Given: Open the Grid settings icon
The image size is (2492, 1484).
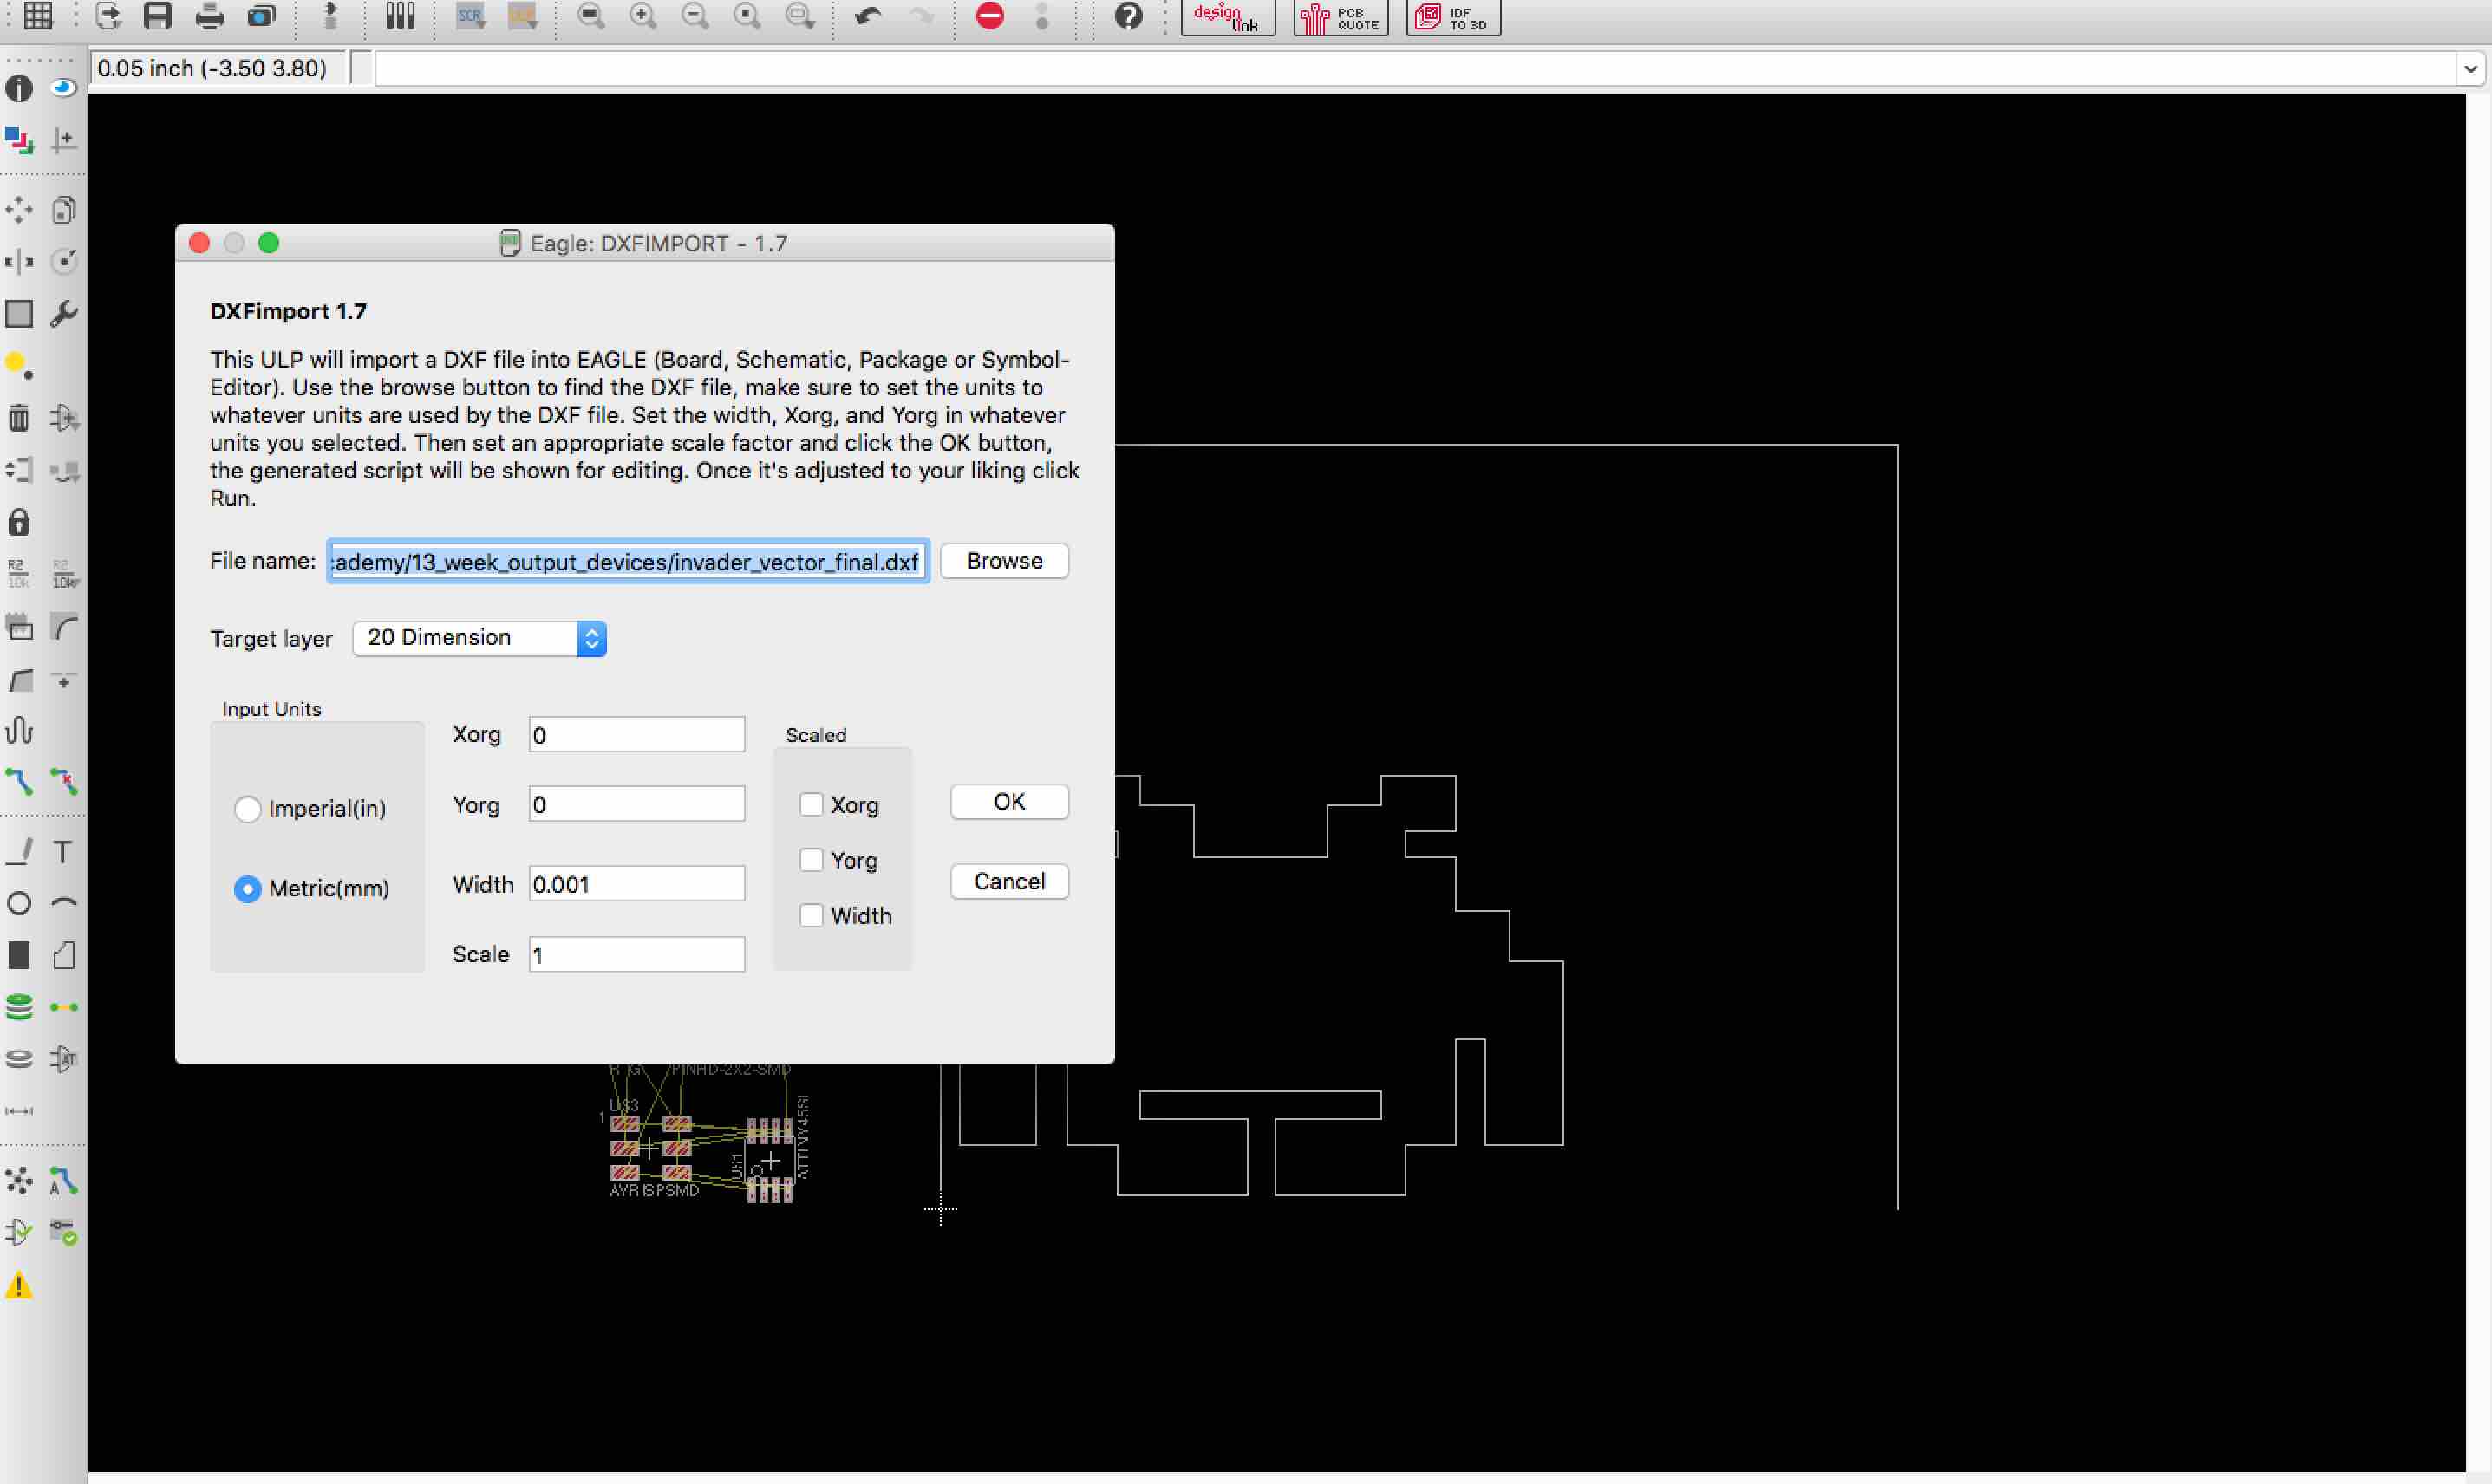Looking at the screenshot, I should (38, 16).
